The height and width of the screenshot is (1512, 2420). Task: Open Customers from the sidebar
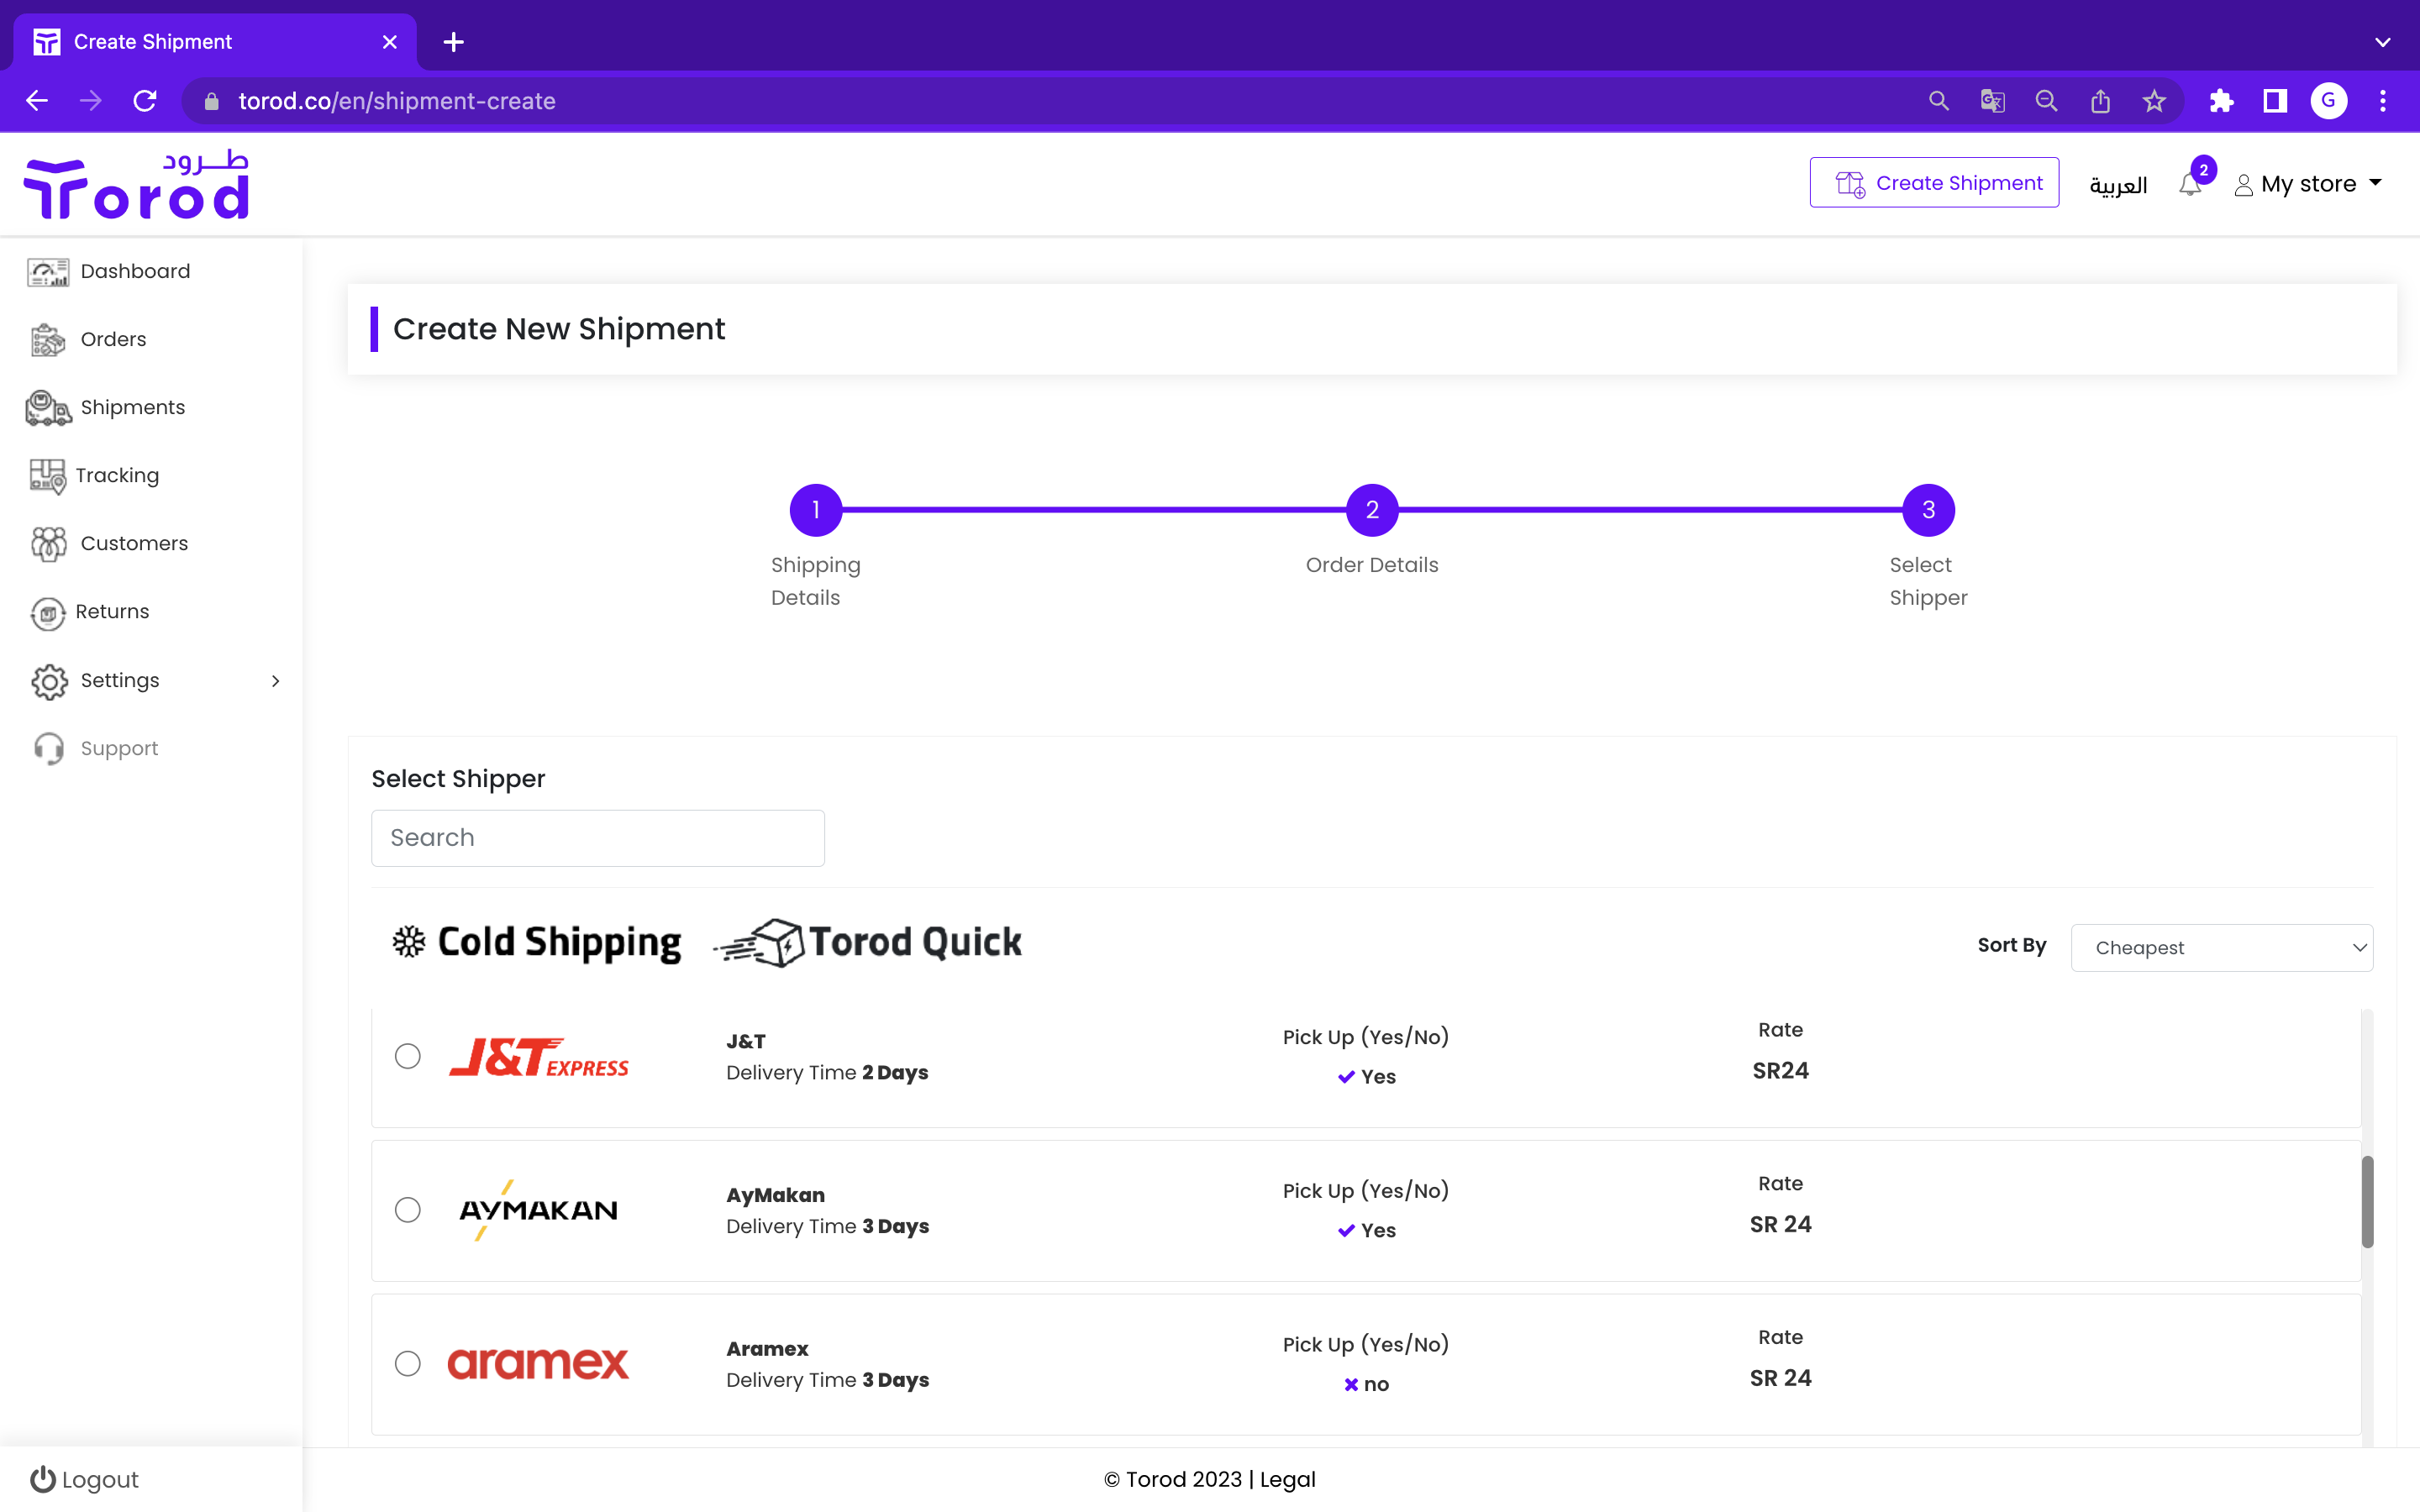click(134, 543)
